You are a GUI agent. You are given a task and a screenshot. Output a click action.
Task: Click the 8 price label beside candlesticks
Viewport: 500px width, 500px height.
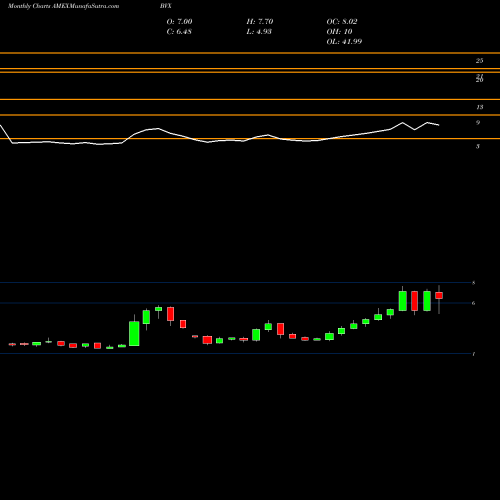coord(473,283)
